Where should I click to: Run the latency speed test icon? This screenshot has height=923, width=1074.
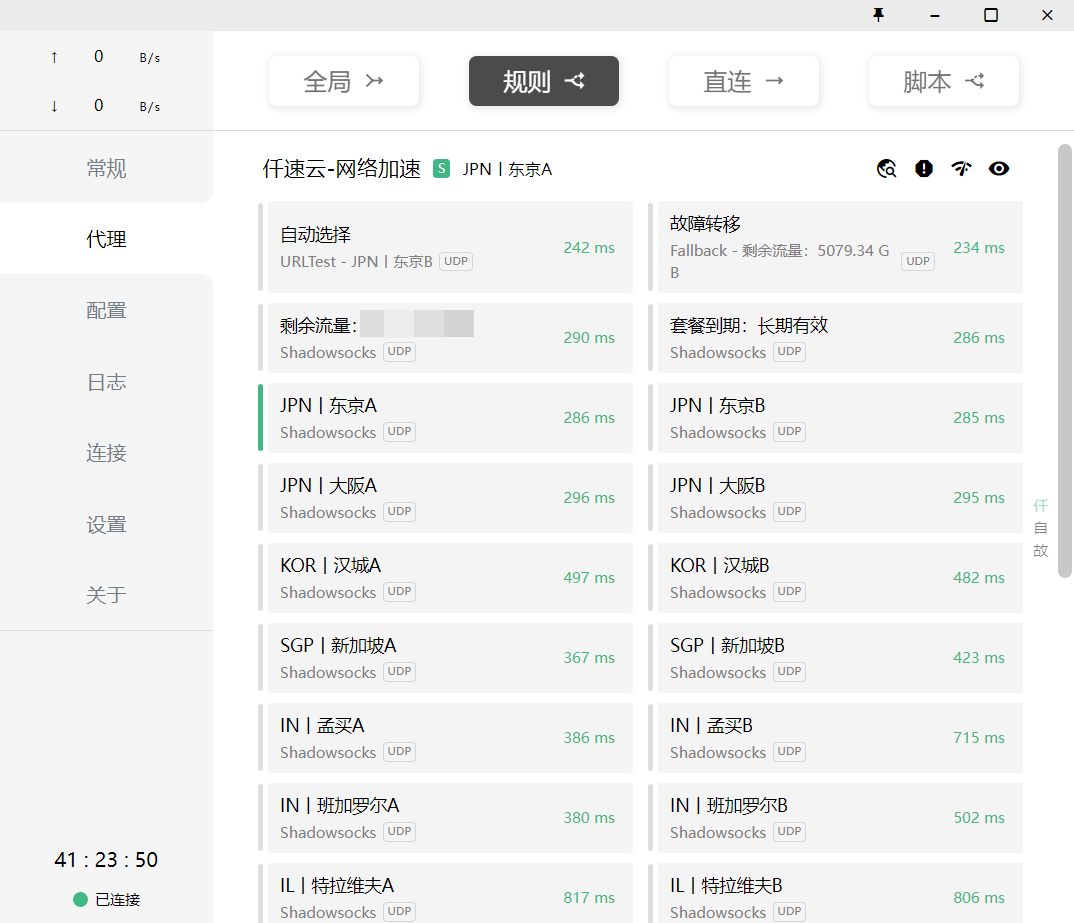tap(961, 169)
